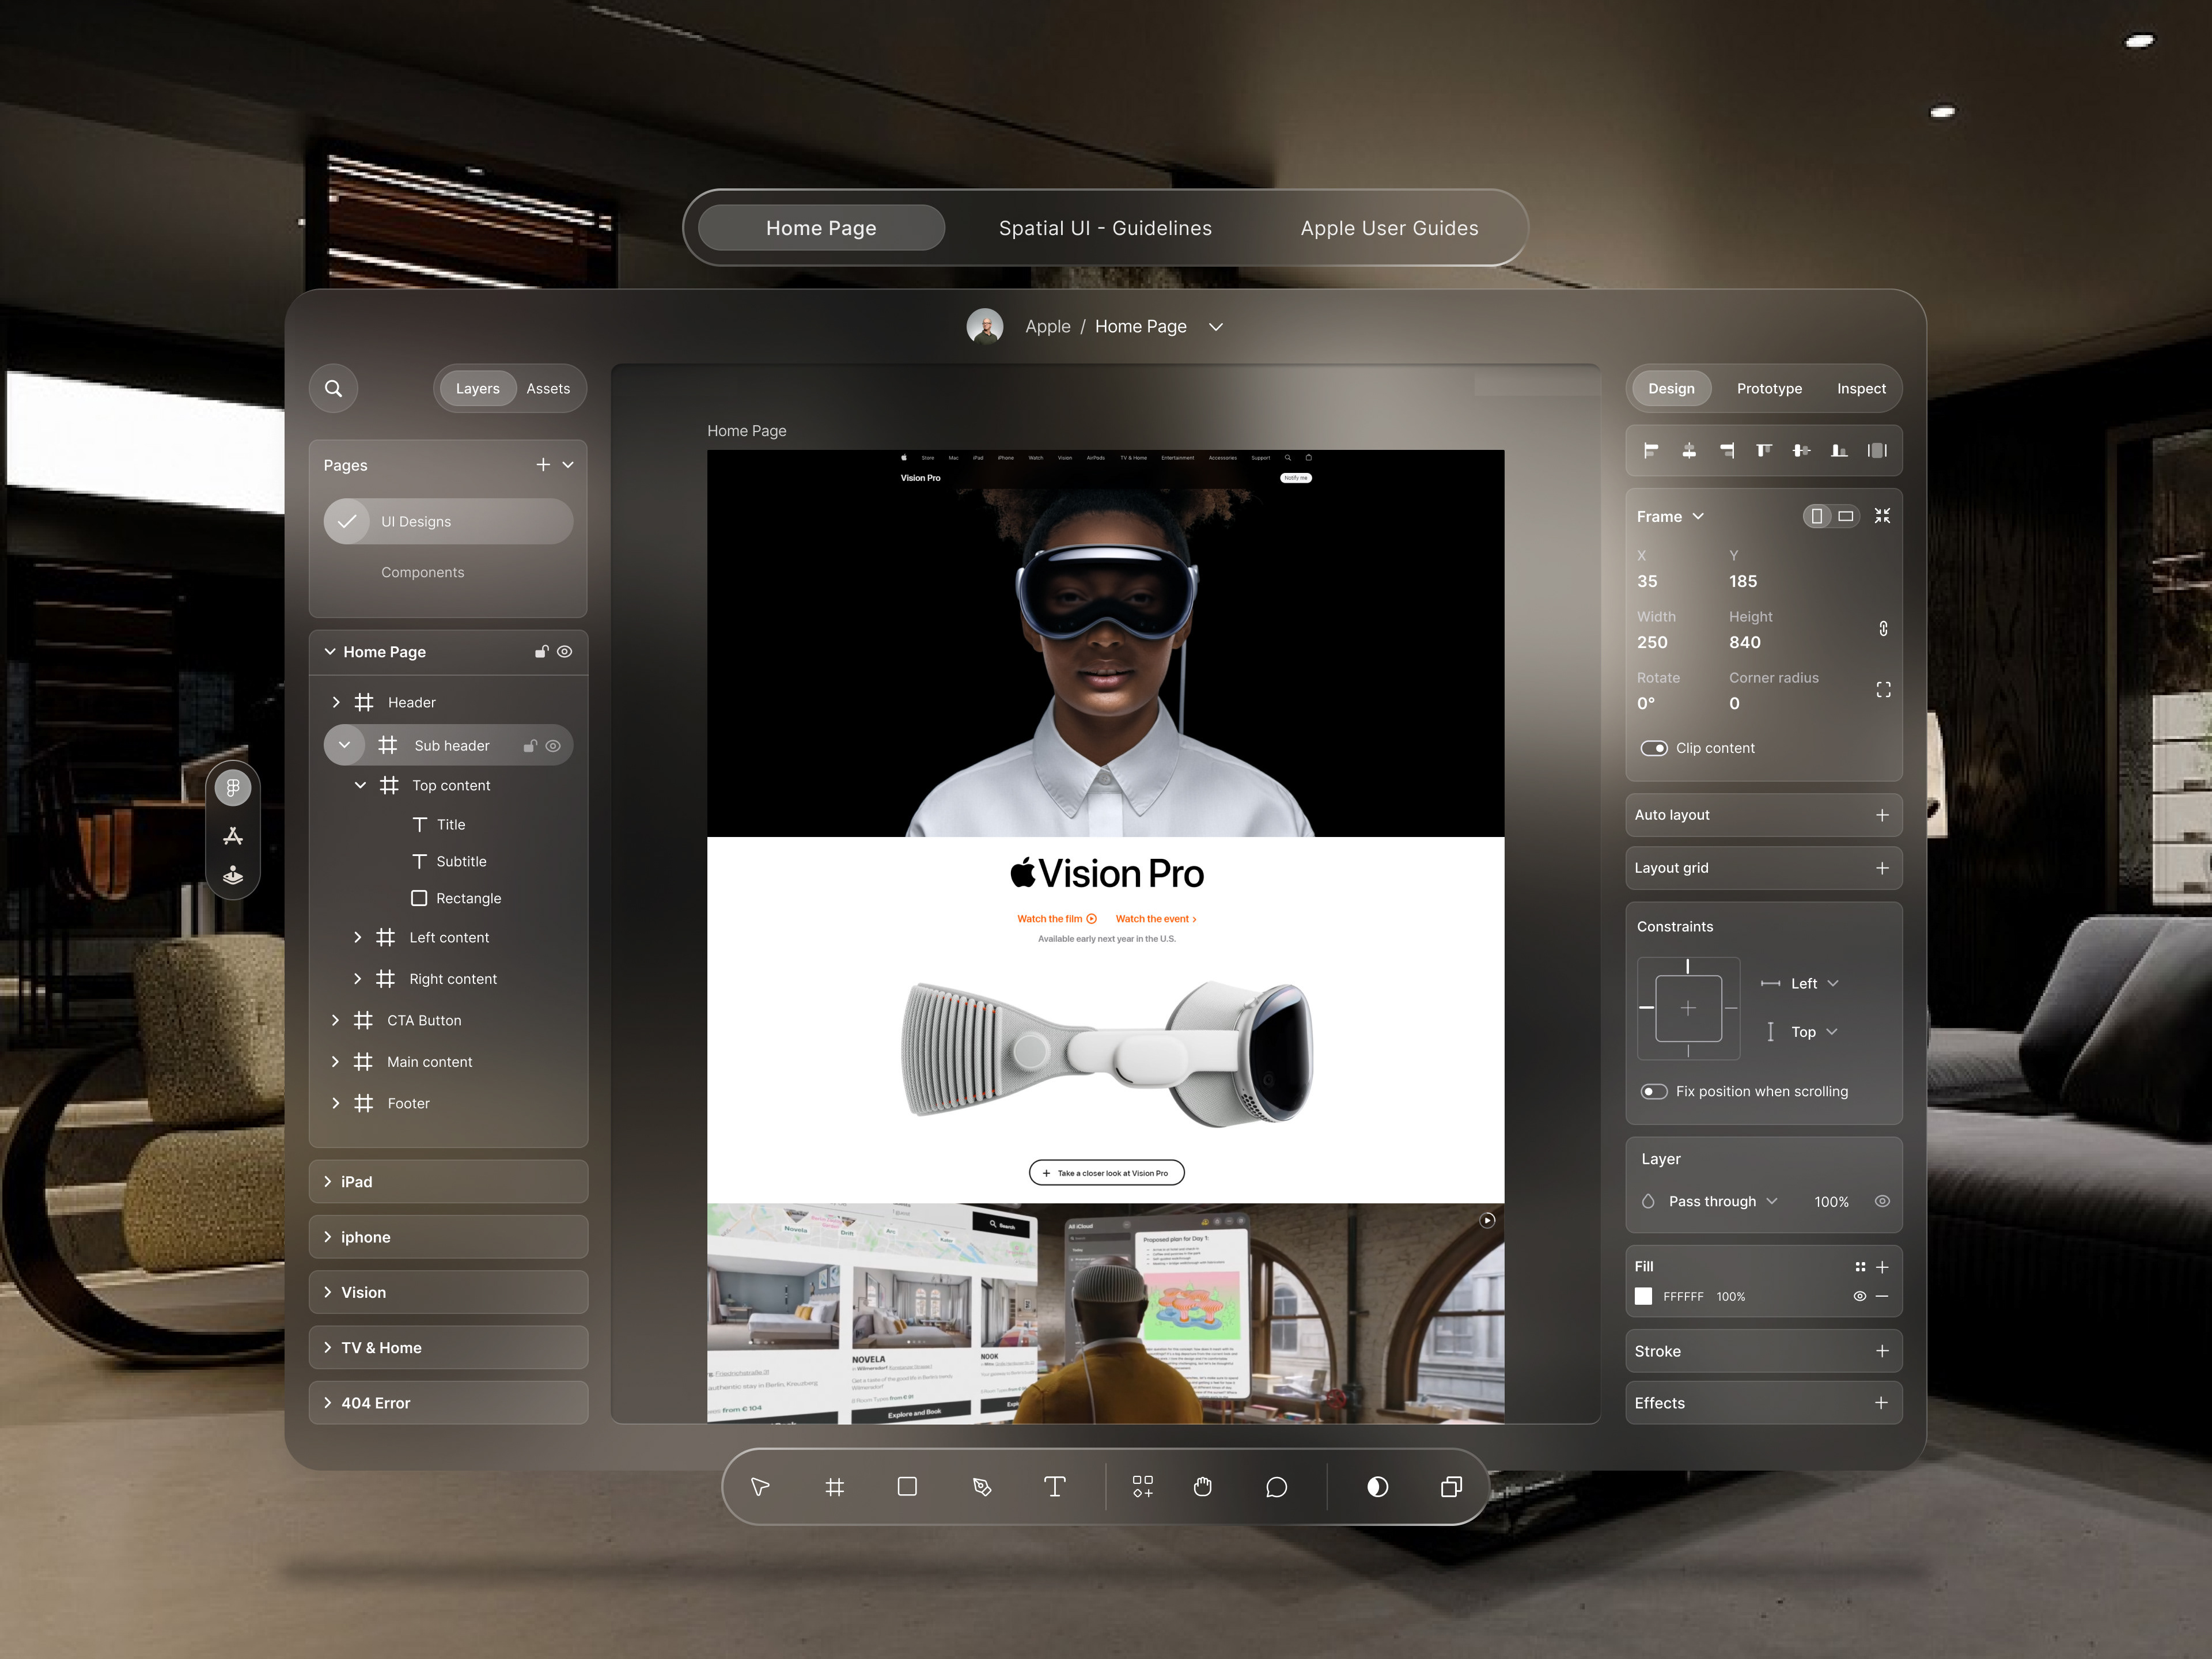Expand the Left content layer

point(358,938)
